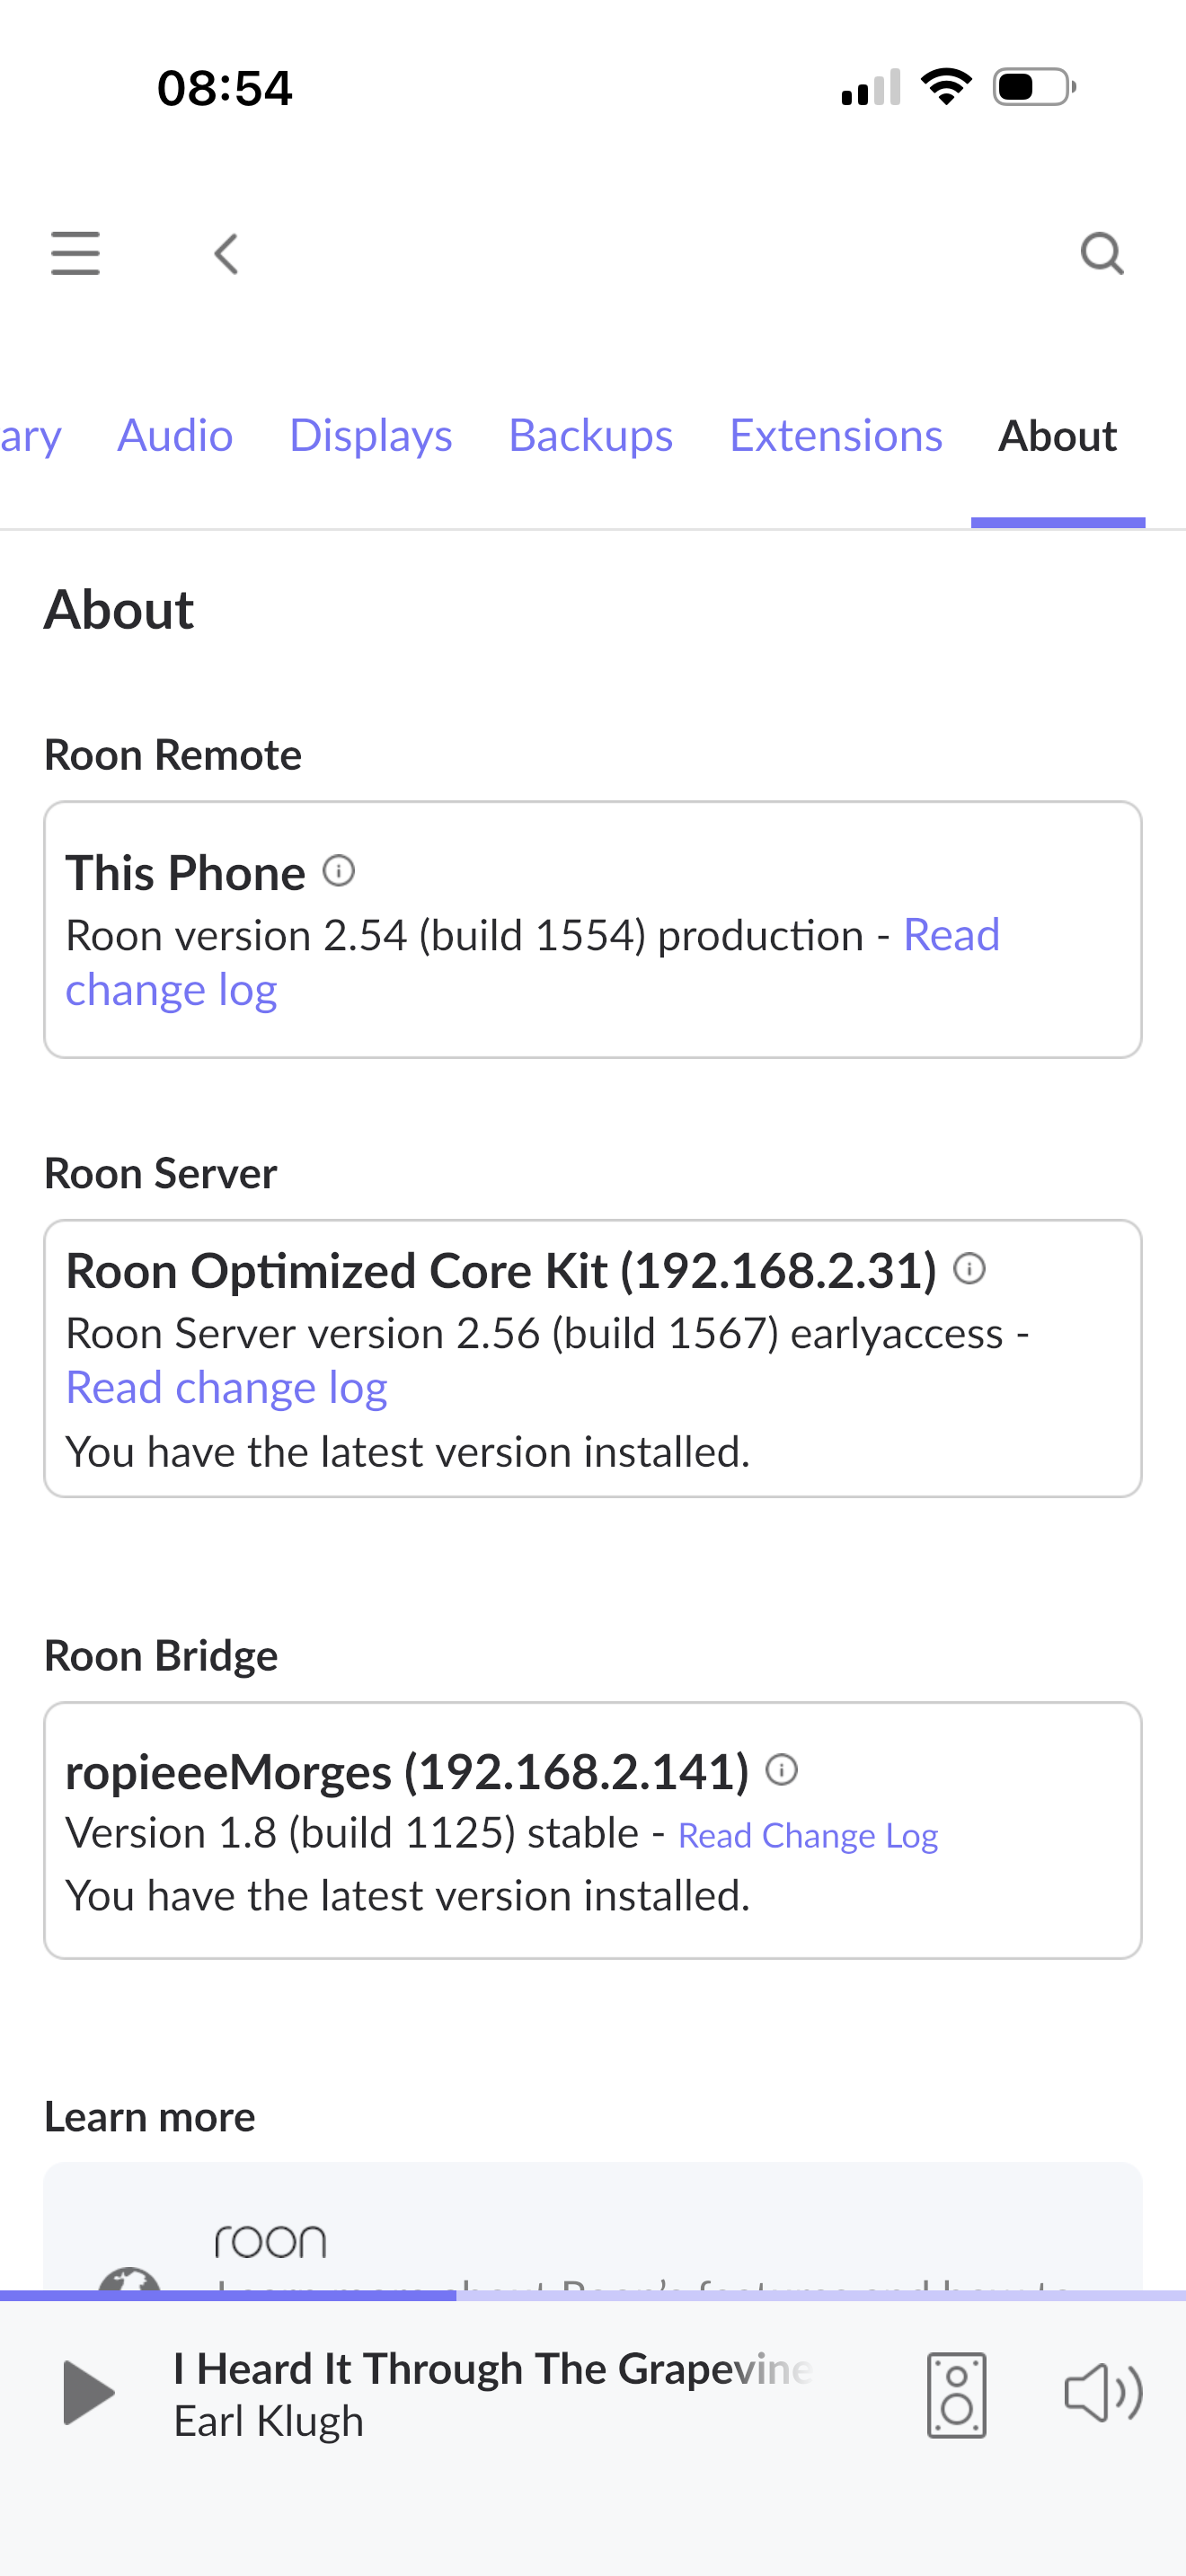The image size is (1186, 2576).
Task: Switch to the Audio tab
Action: [175, 435]
